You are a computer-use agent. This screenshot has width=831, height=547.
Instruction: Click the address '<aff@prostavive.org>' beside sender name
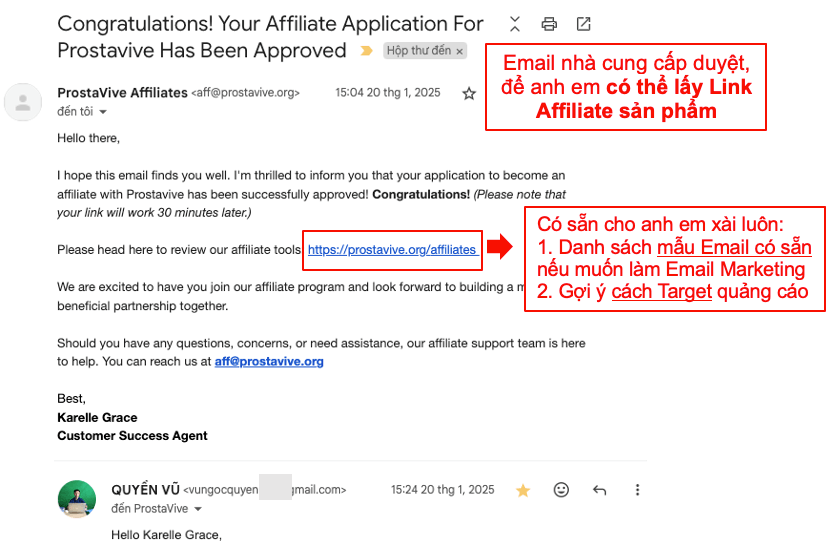(245, 93)
